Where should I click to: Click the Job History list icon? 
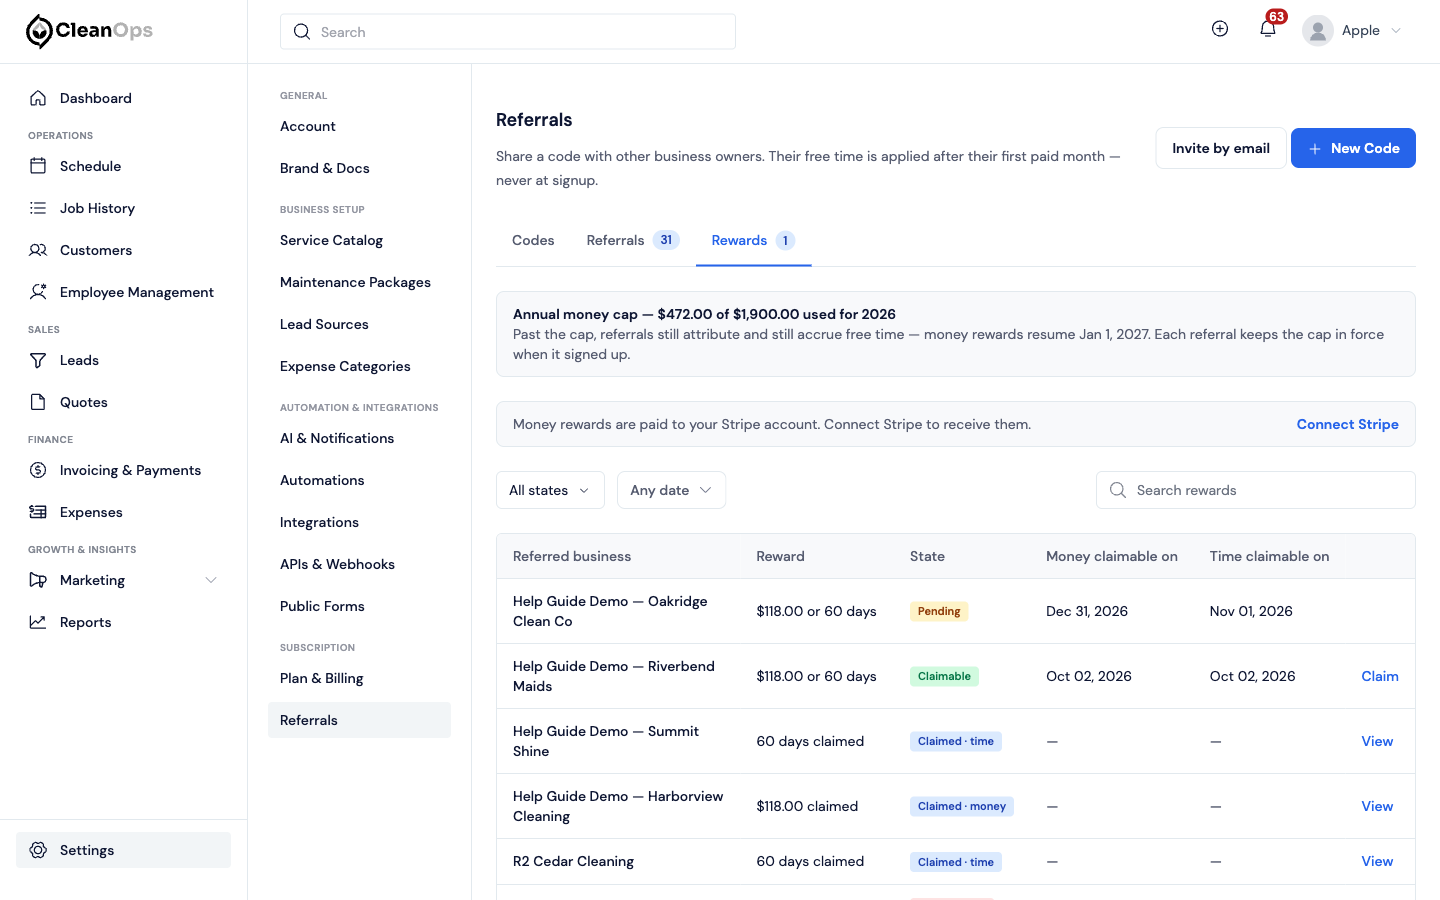(x=38, y=208)
